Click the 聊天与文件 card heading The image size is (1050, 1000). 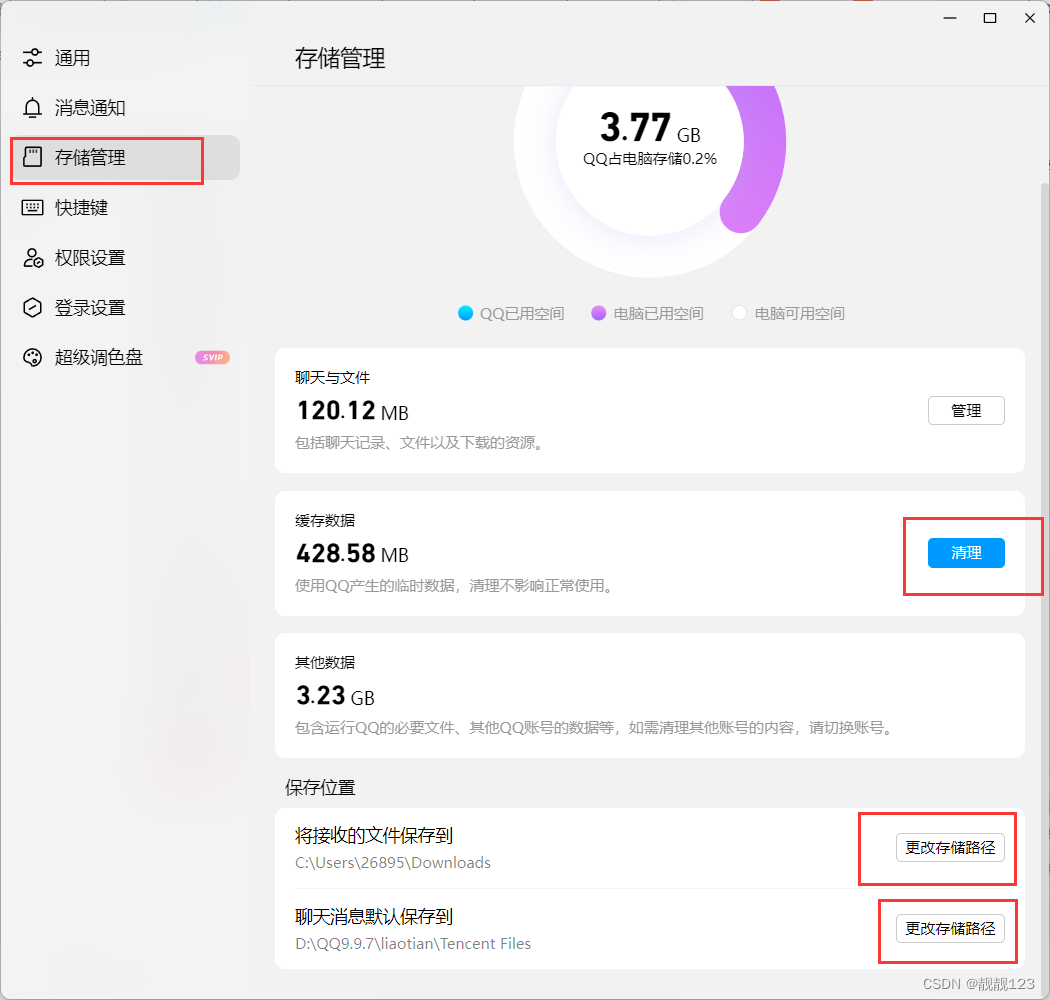pyautogui.click(x=332, y=378)
